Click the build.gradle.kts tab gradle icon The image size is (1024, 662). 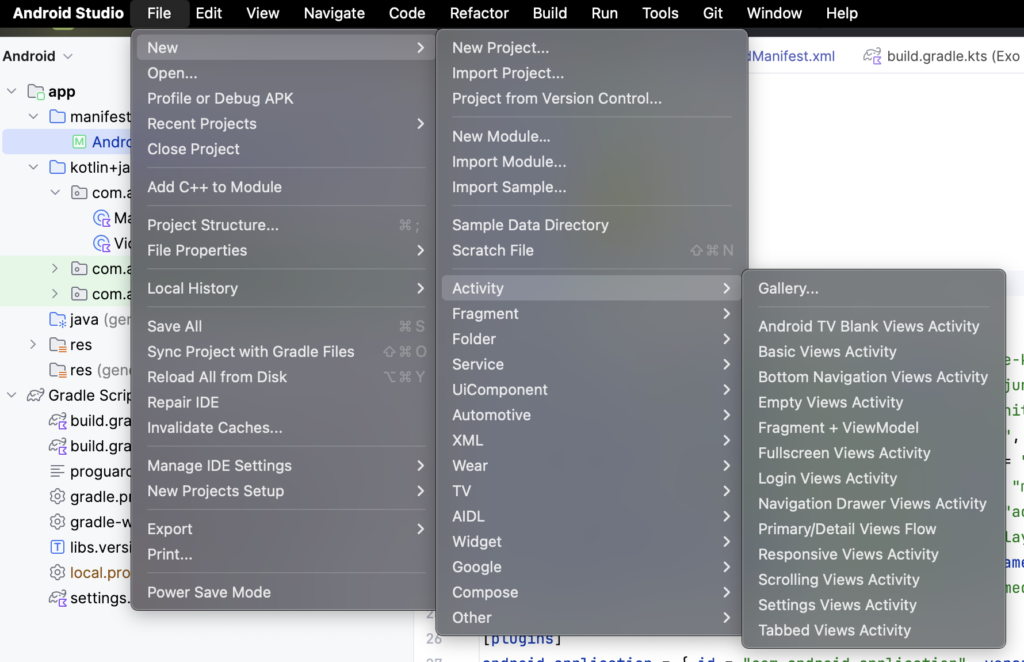coord(872,56)
